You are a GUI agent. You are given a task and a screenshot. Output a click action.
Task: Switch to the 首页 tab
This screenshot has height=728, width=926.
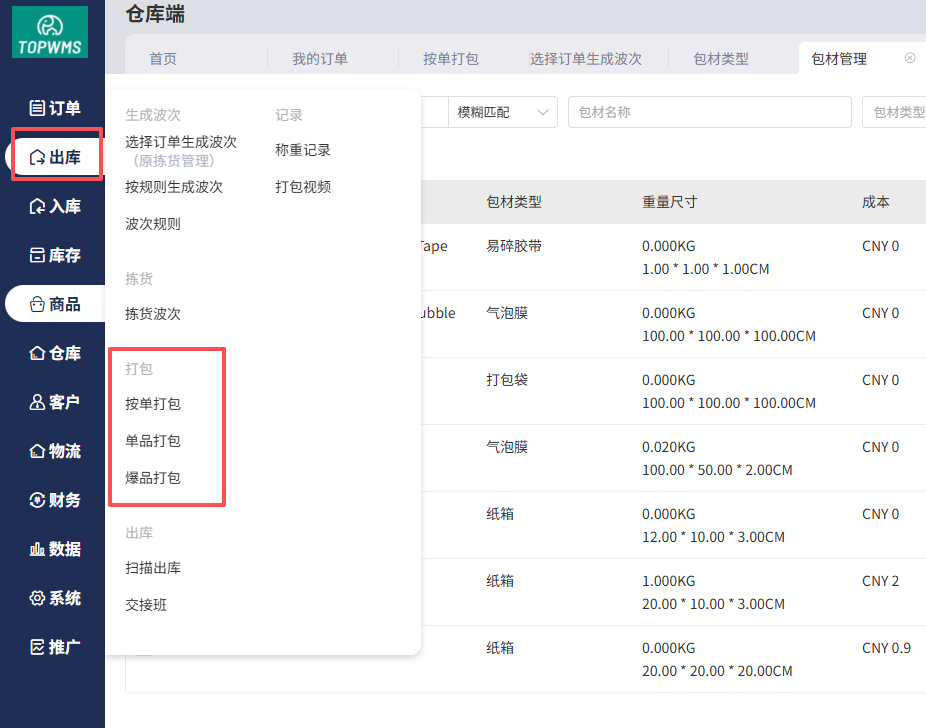tap(163, 59)
